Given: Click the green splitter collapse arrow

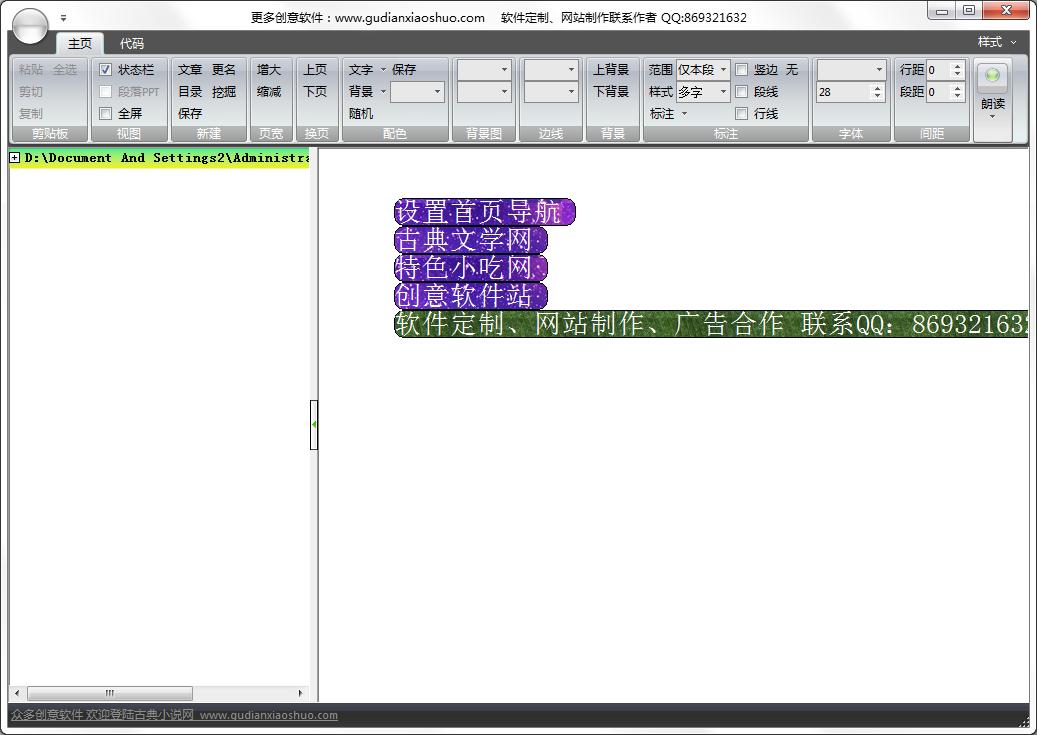Looking at the screenshot, I should [x=314, y=424].
